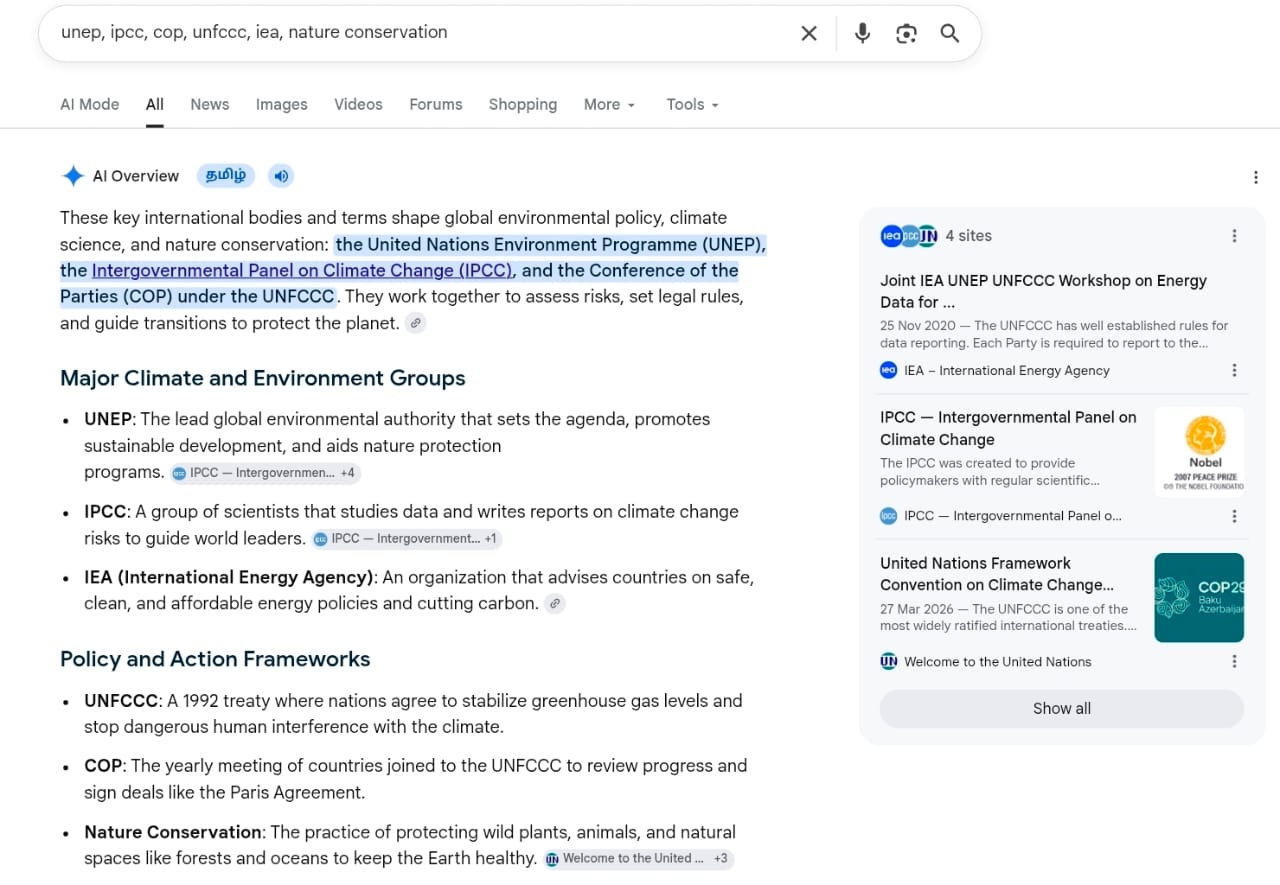The width and height of the screenshot is (1280, 885).
Task: Open Google Lens image search icon
Action: point(906,33)
